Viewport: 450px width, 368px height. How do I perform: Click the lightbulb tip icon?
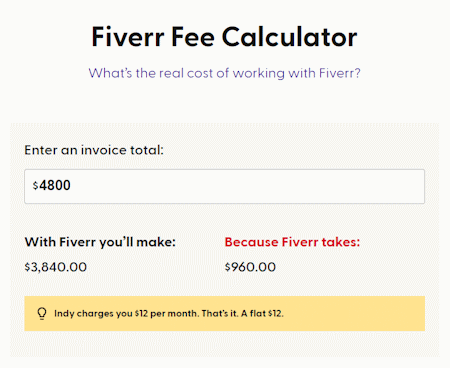click(42, 314)
